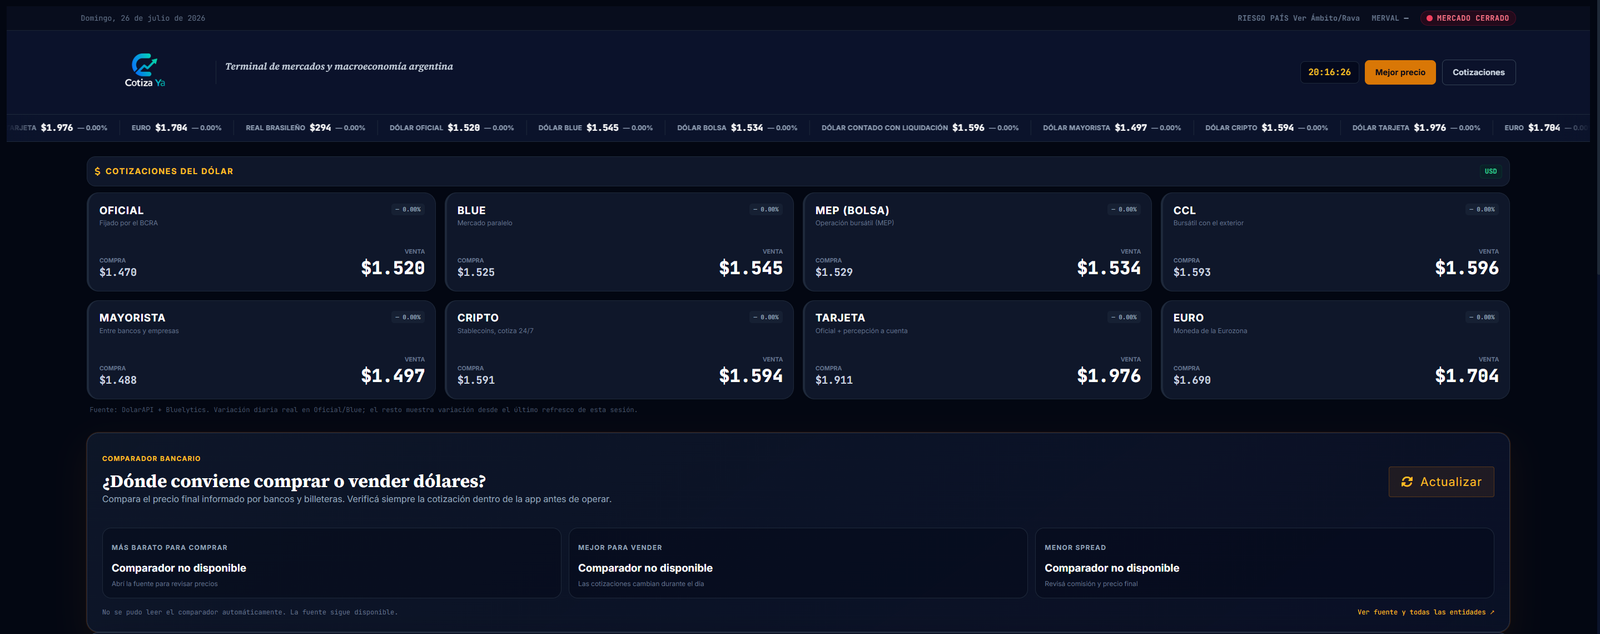This screenshot has width=1600, height=634.
Task: Select Real Brasileño $294 in the ticker
Action: click(305, 128)
